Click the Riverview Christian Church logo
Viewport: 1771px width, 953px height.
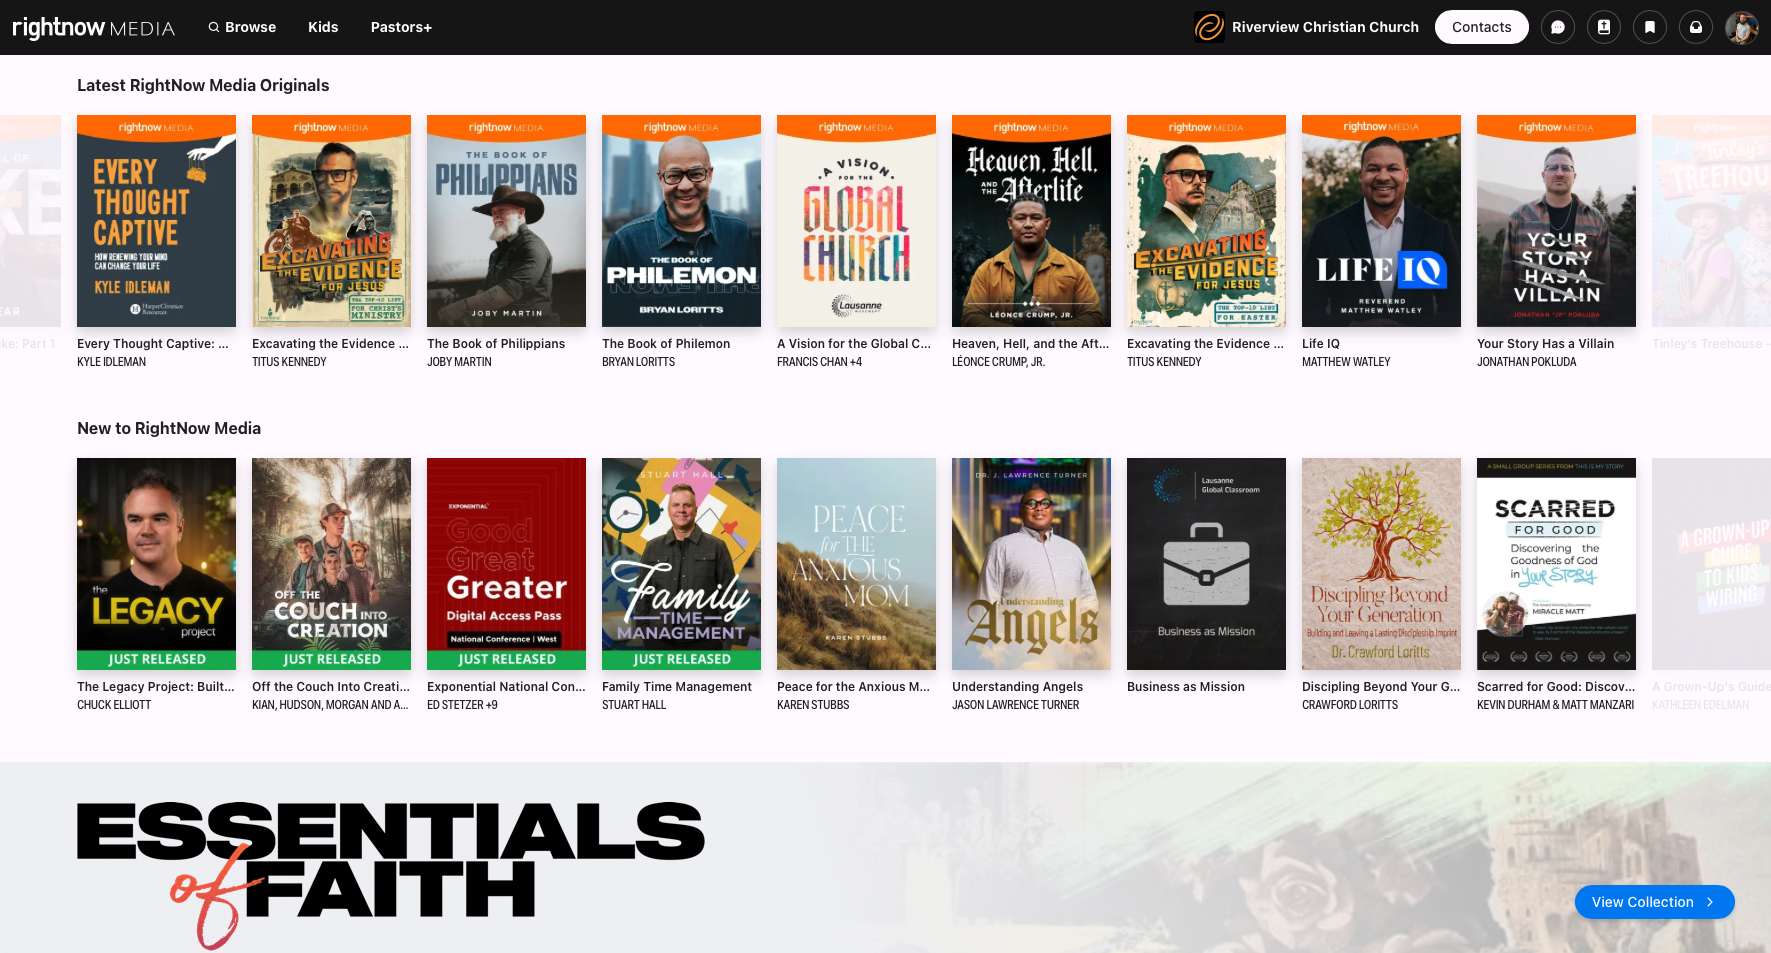coord(1209,27)
